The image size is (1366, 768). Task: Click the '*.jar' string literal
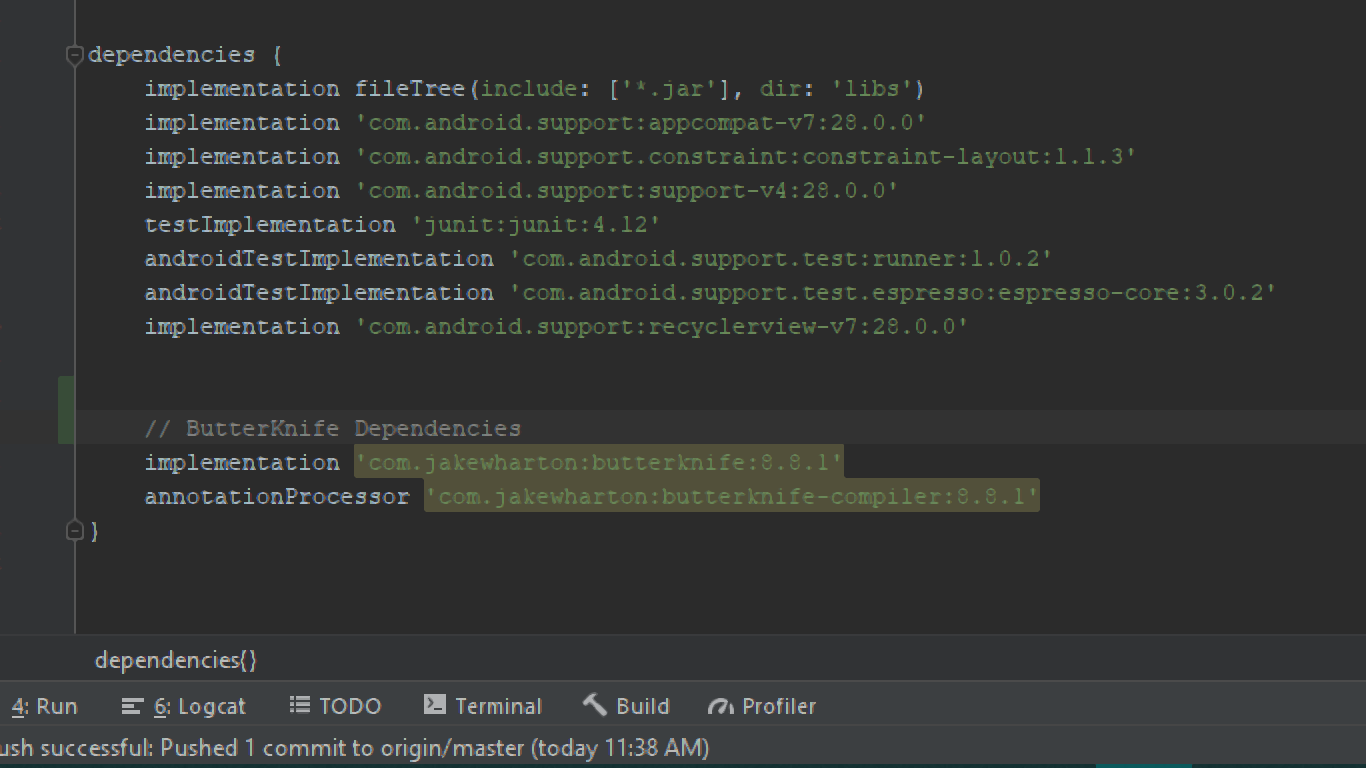pyautogui.click(x=676, y=89)
